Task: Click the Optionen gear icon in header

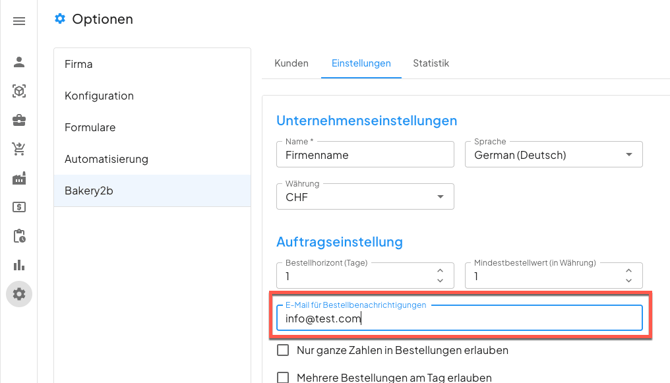Action: 60,19
